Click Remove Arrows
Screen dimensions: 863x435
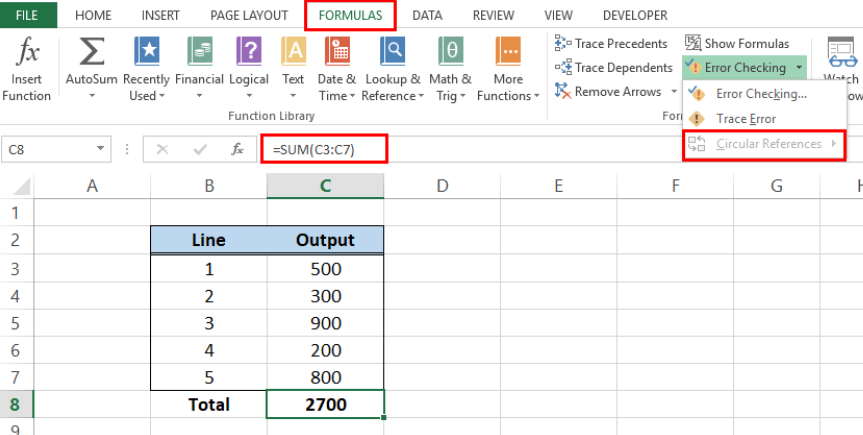pos(608,91)
